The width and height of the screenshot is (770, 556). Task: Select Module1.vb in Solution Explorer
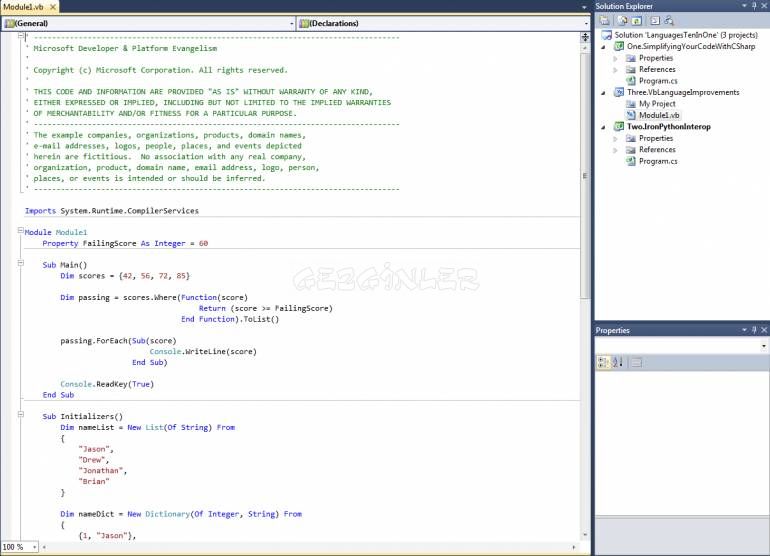pos(659,115)
